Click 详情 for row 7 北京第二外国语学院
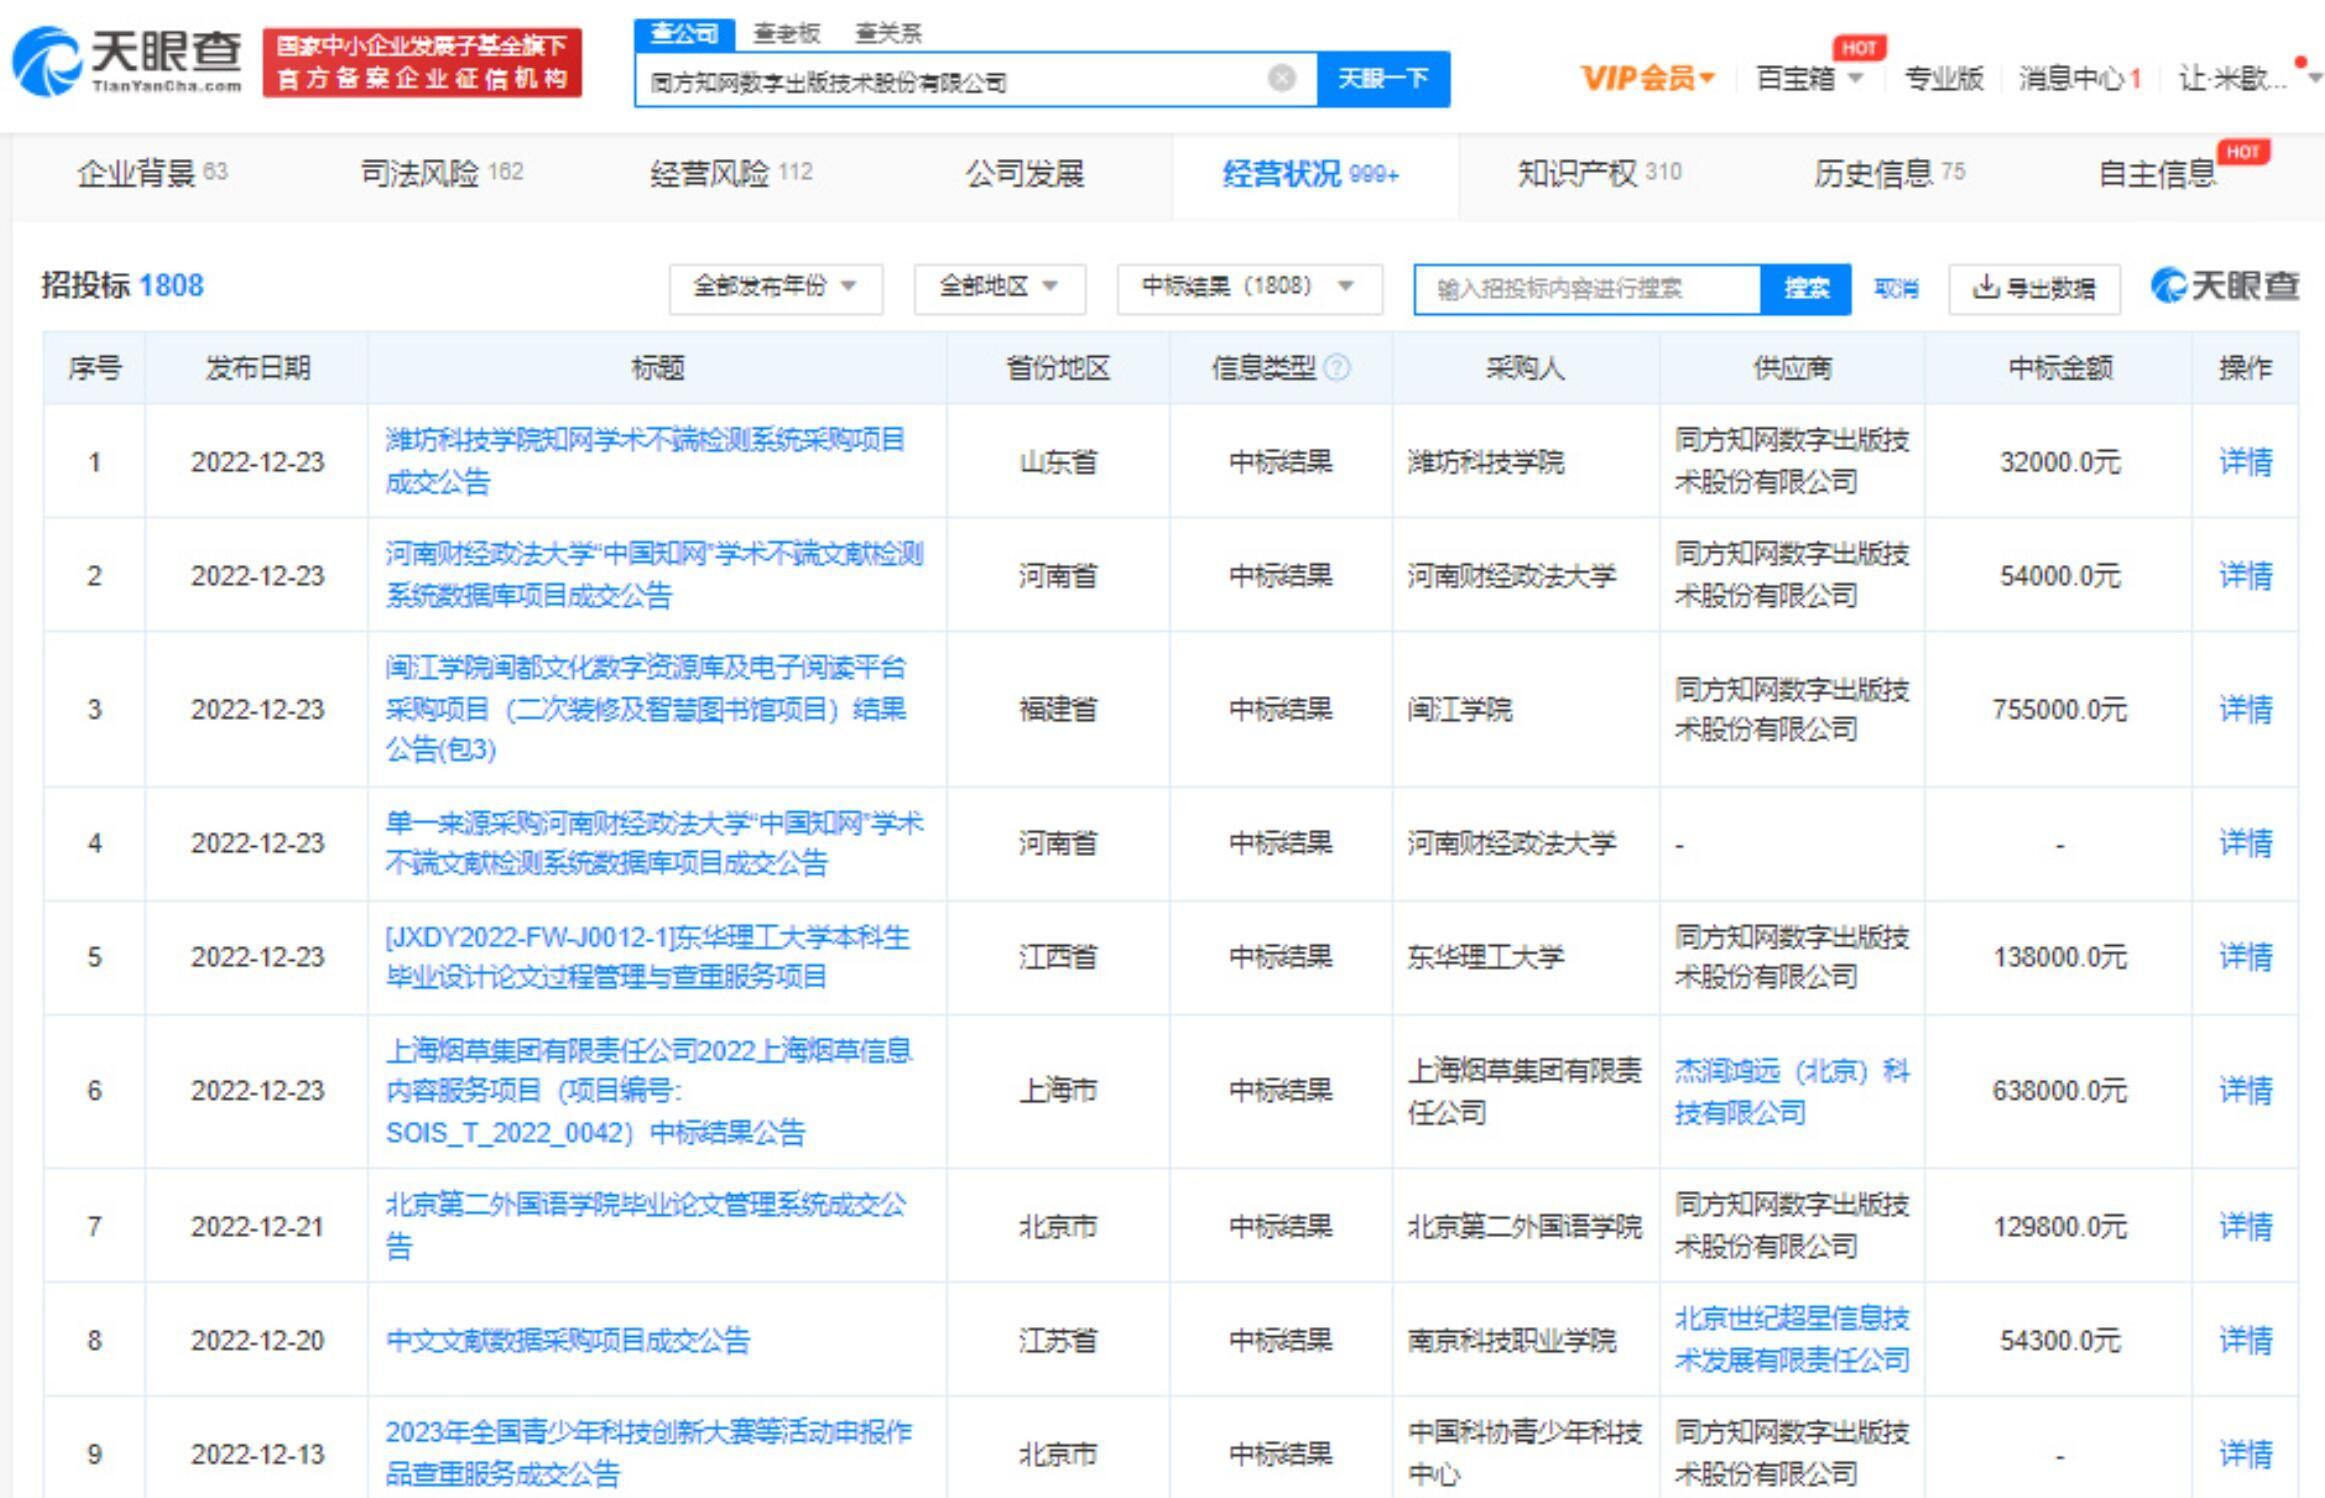Image resolution: width=2325 pixels, height=1498 pixels. 2245,1226
